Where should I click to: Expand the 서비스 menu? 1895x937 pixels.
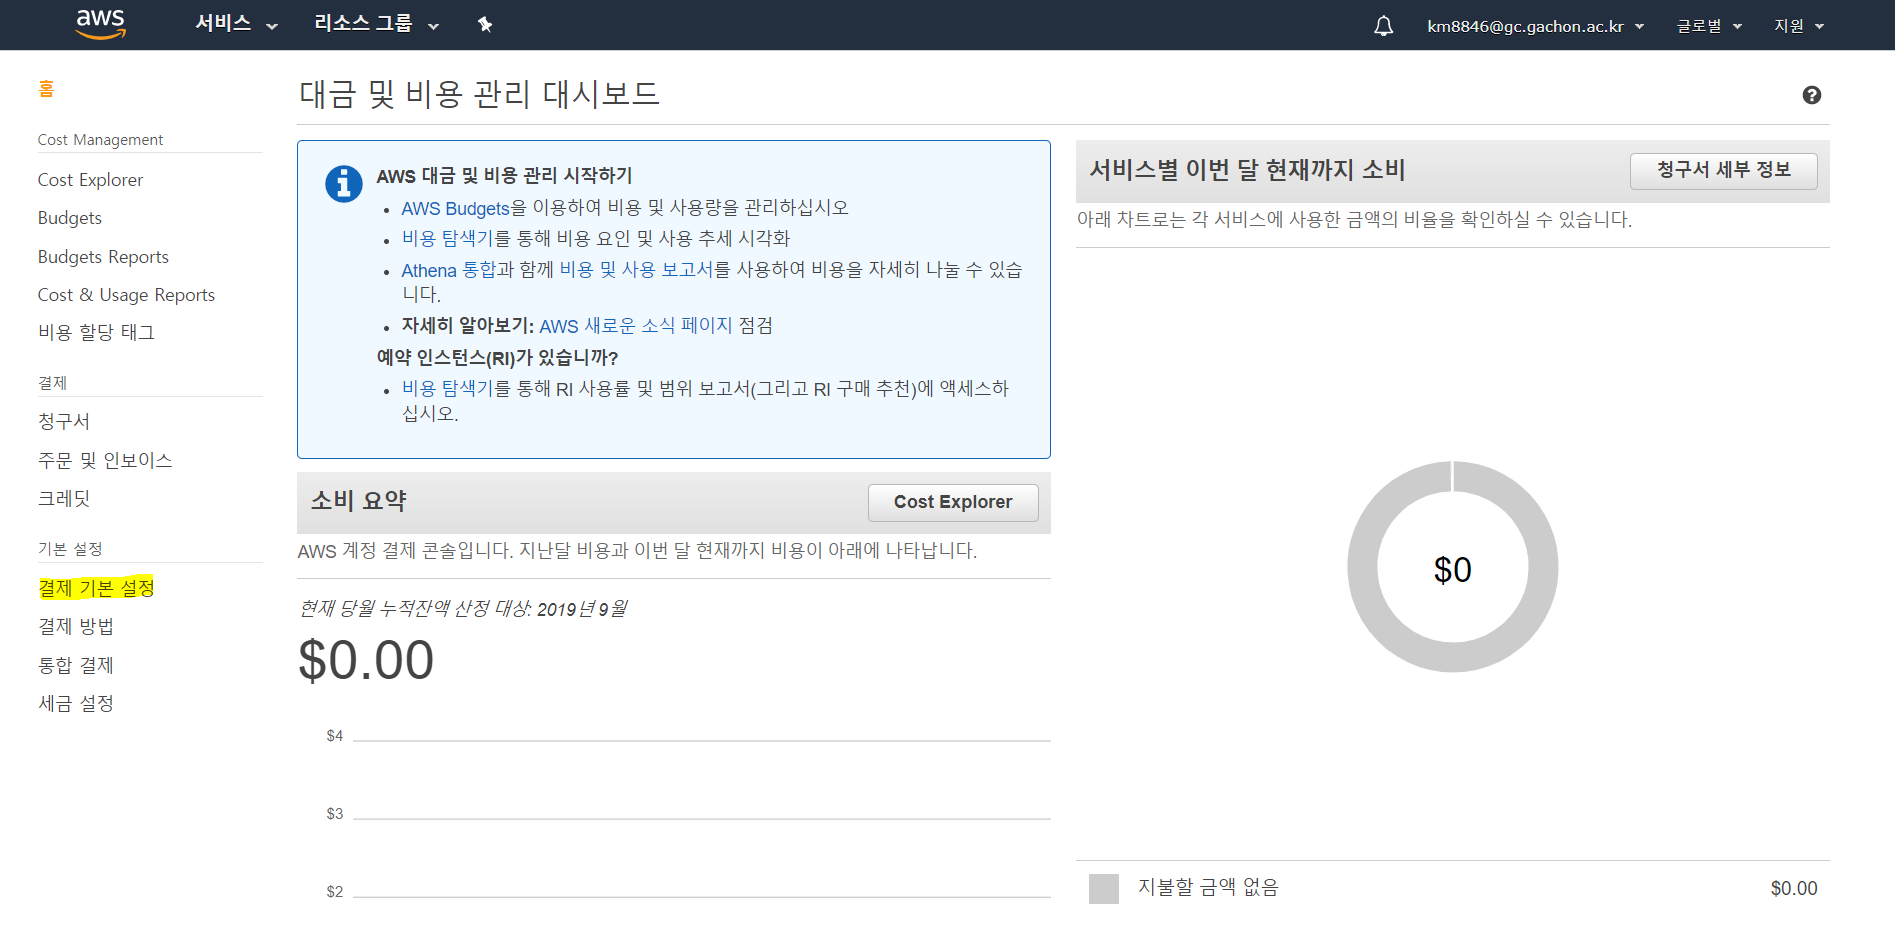pos(236,24)
